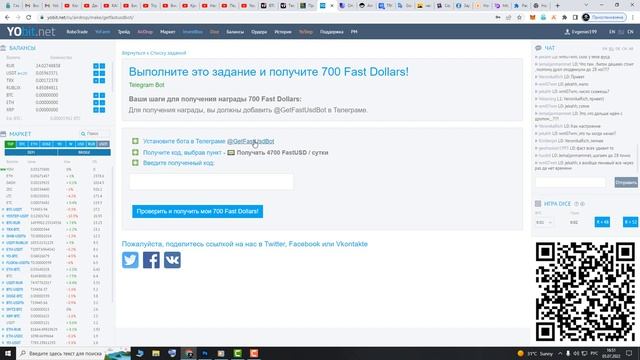Open the Facebook share icon
This screenshot has width=640, height=360.
pos(151,260)
